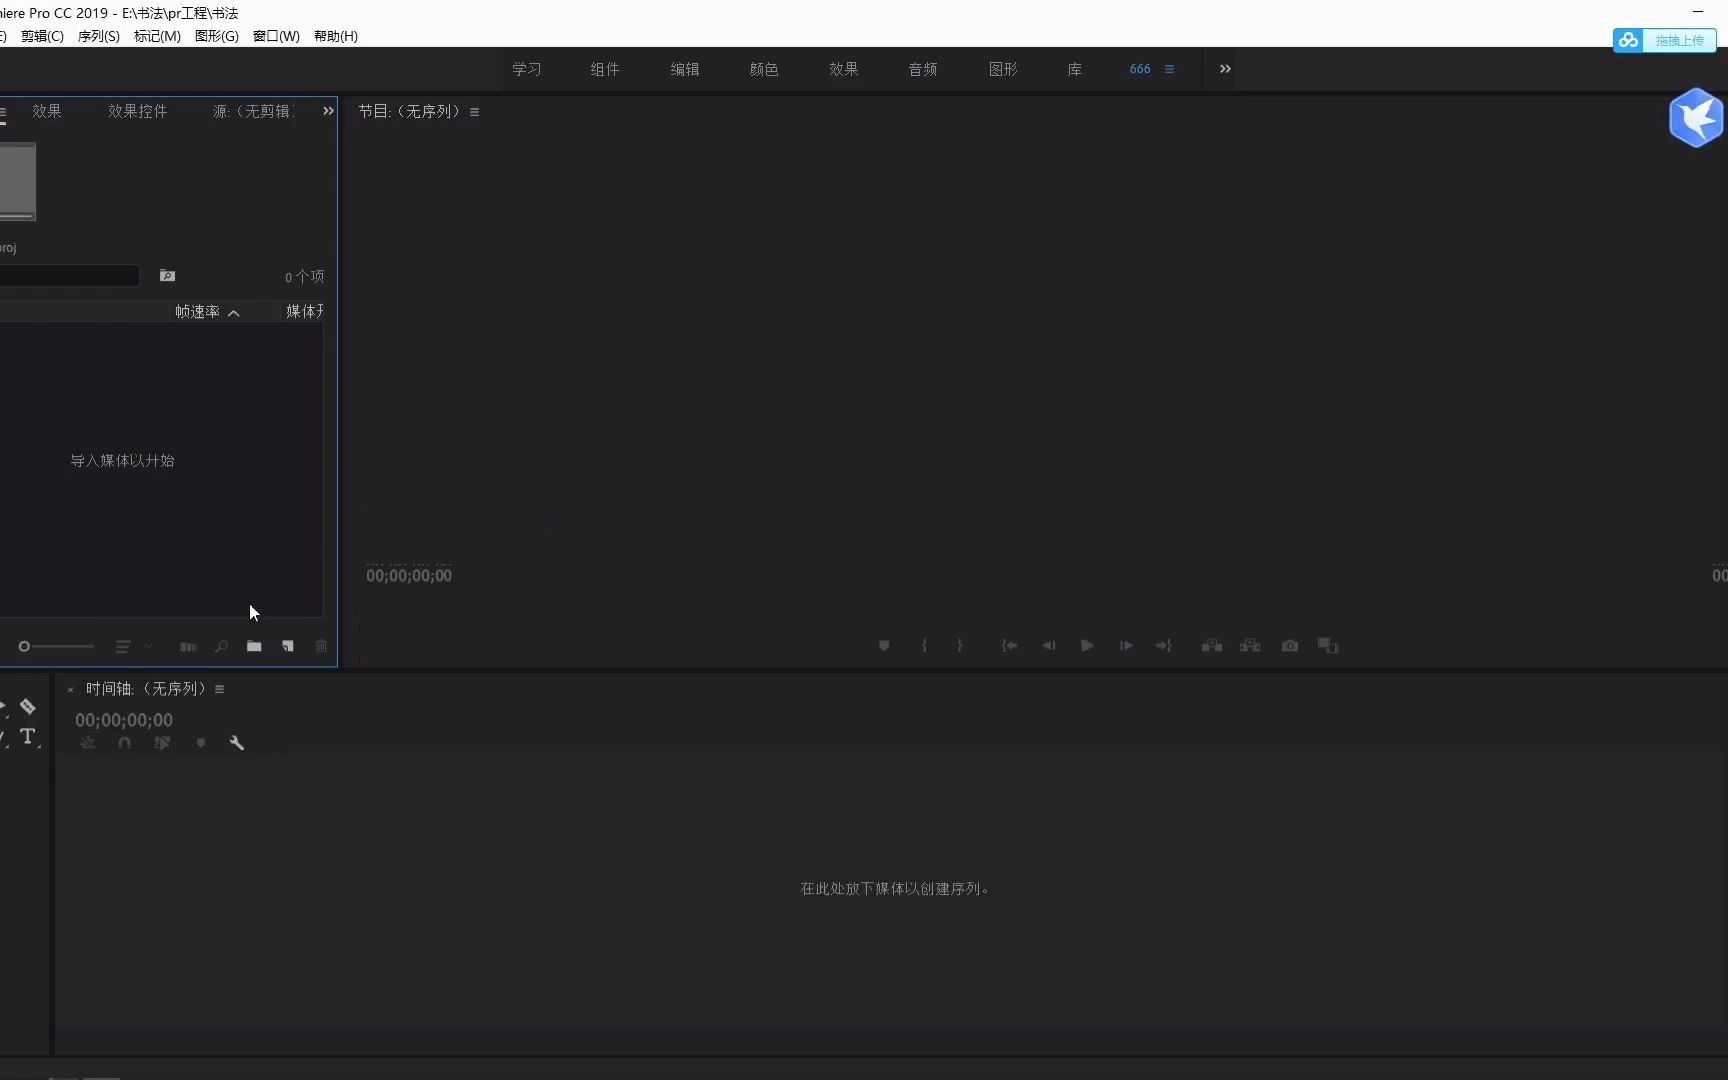
Task: Switch to the 颜色 workspace
Action: (x=764, y=69)
